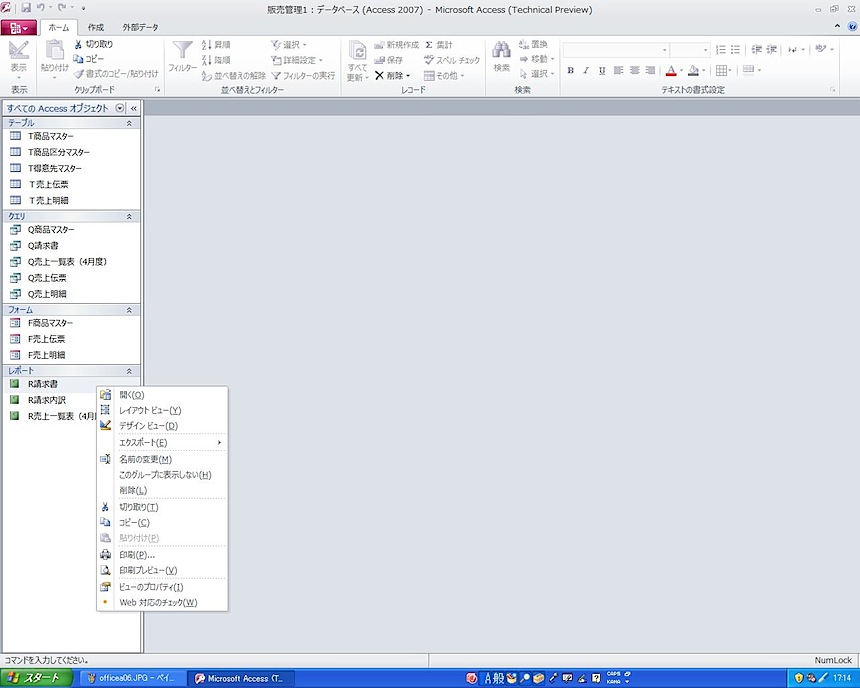860x688 pixels.
Task: Toggle Bold formatting
Action: pos(570,70)
